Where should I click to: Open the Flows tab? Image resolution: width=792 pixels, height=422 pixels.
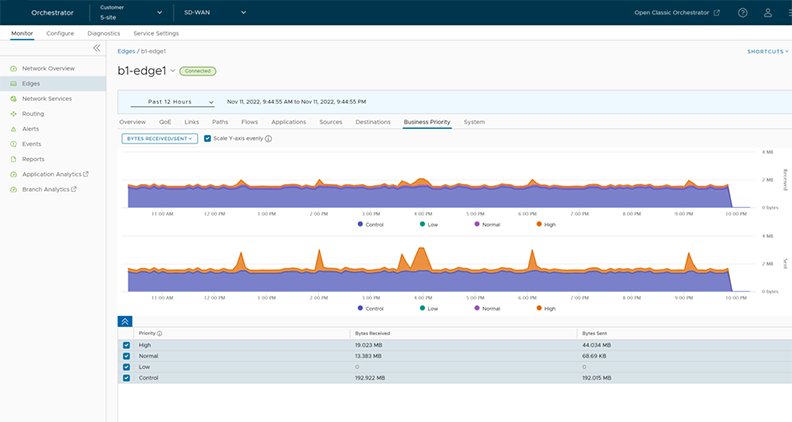coord(249,122)
